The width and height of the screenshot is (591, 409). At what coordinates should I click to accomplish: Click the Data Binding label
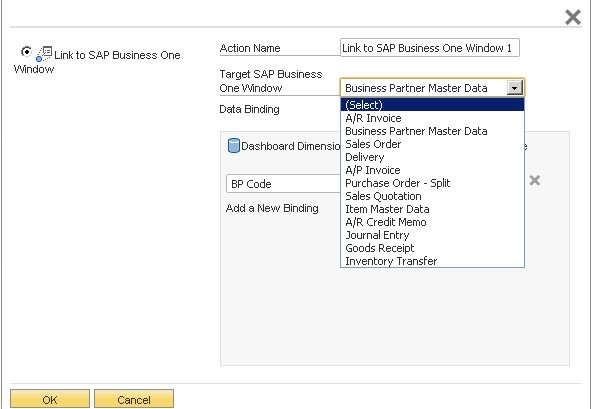pyautogui.click(x=250, y=109)
